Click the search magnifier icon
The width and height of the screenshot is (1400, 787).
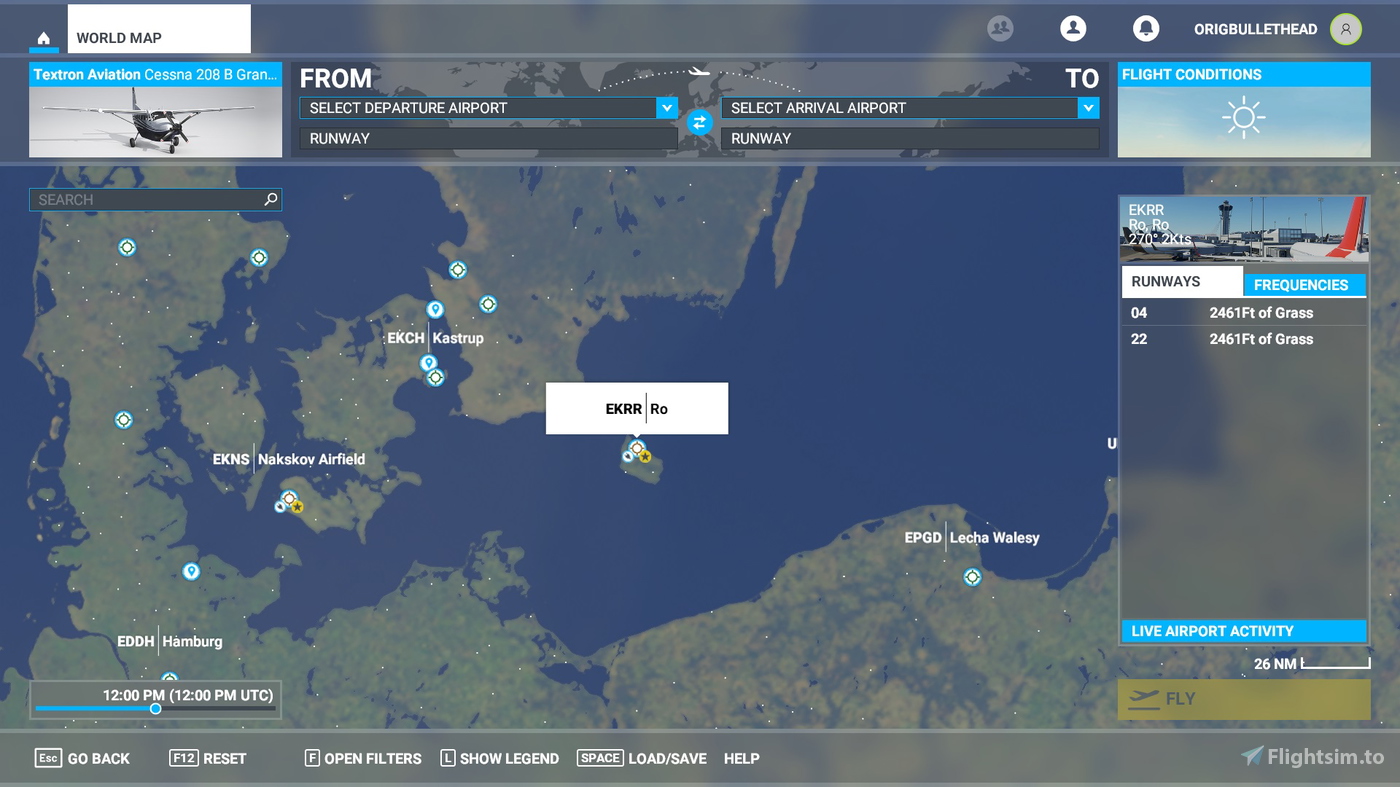(x=269, y=199)
